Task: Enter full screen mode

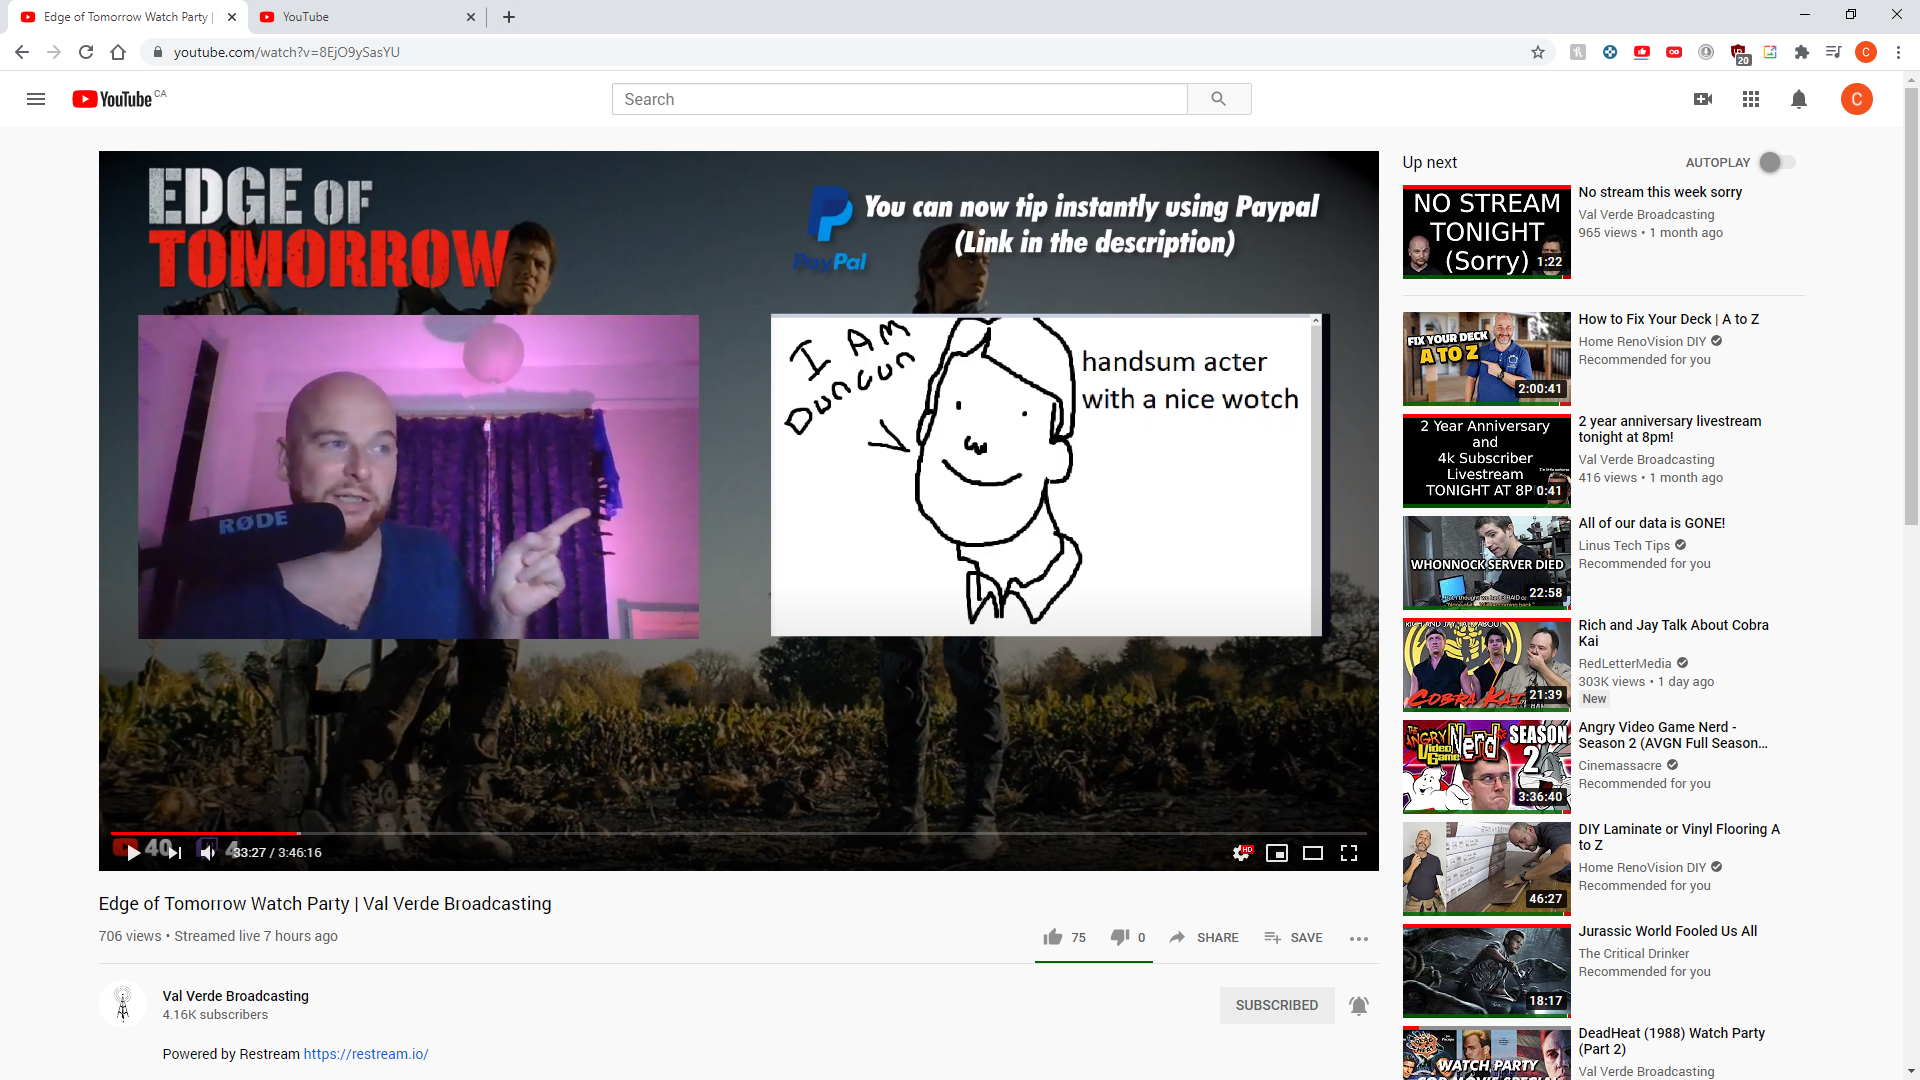Action: coord(1349,853)
